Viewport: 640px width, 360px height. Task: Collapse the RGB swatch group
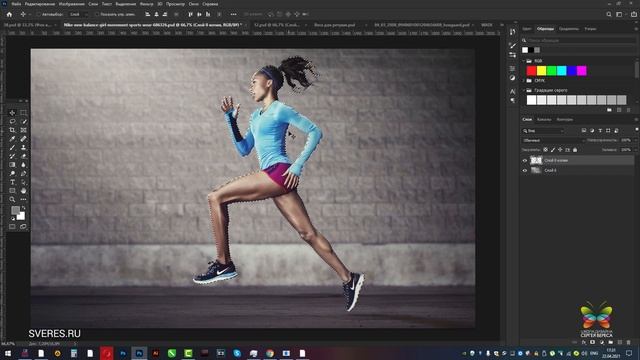524,61
